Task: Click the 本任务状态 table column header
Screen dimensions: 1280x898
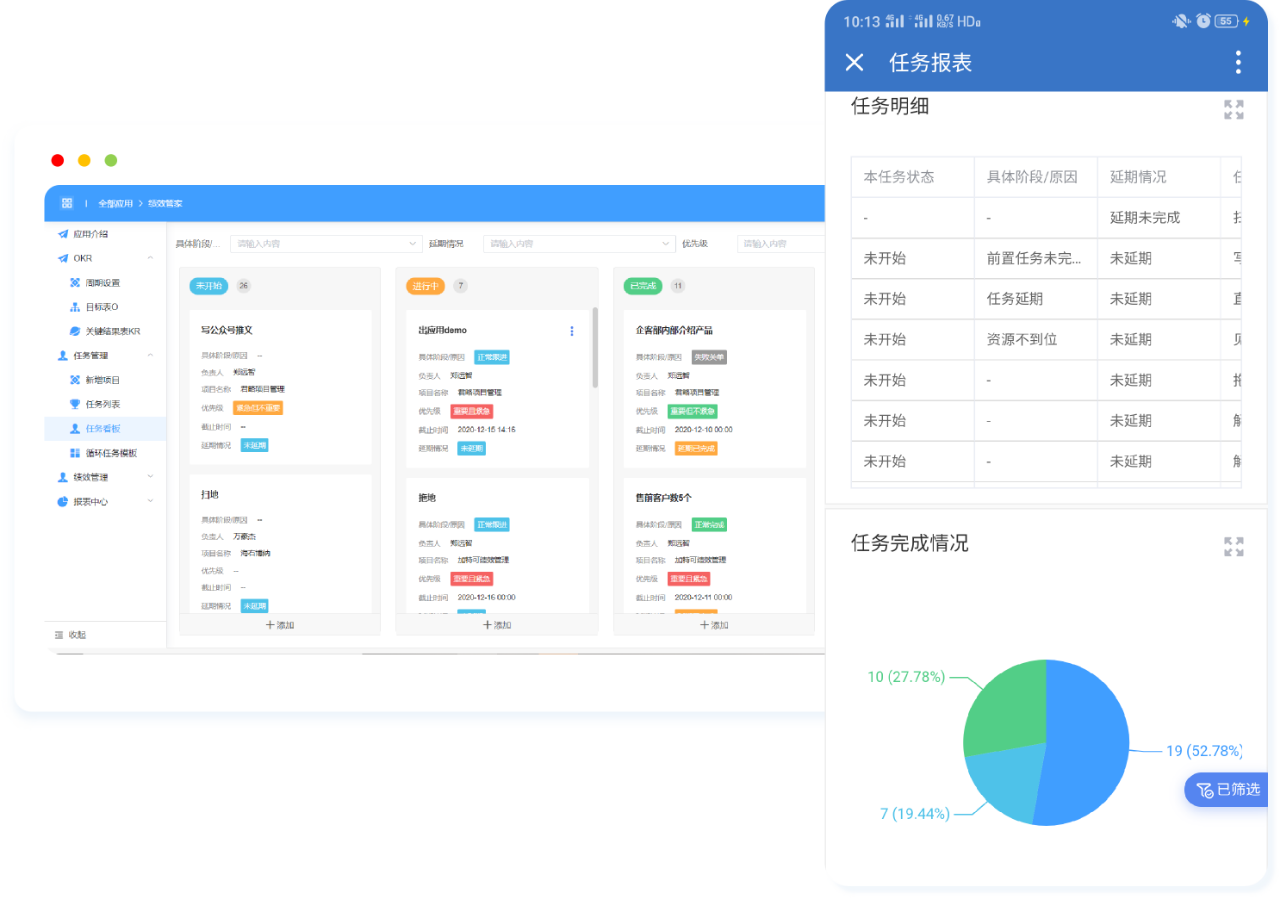Action: [912, 177]
